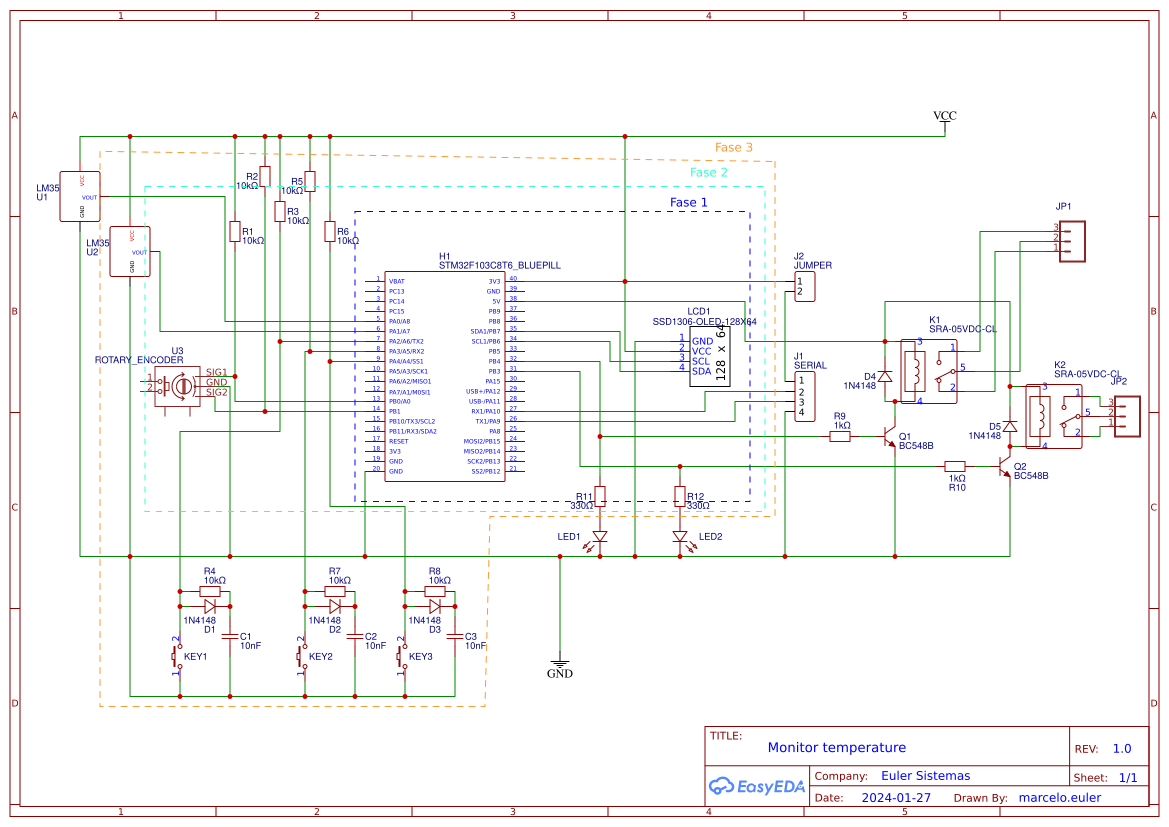Click the Fase 1 region label
Image resolution: width=1169 pixels, height=827 pixels.
(x=688, y=202)
